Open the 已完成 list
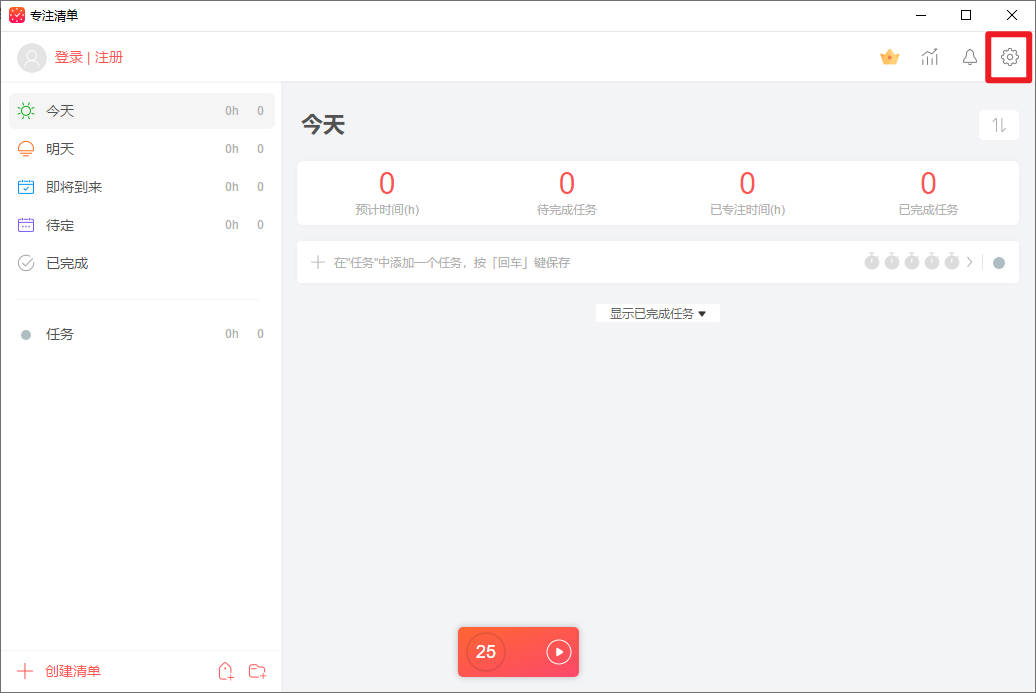Screen dimensions: 1036x693 tap(67, 263)
